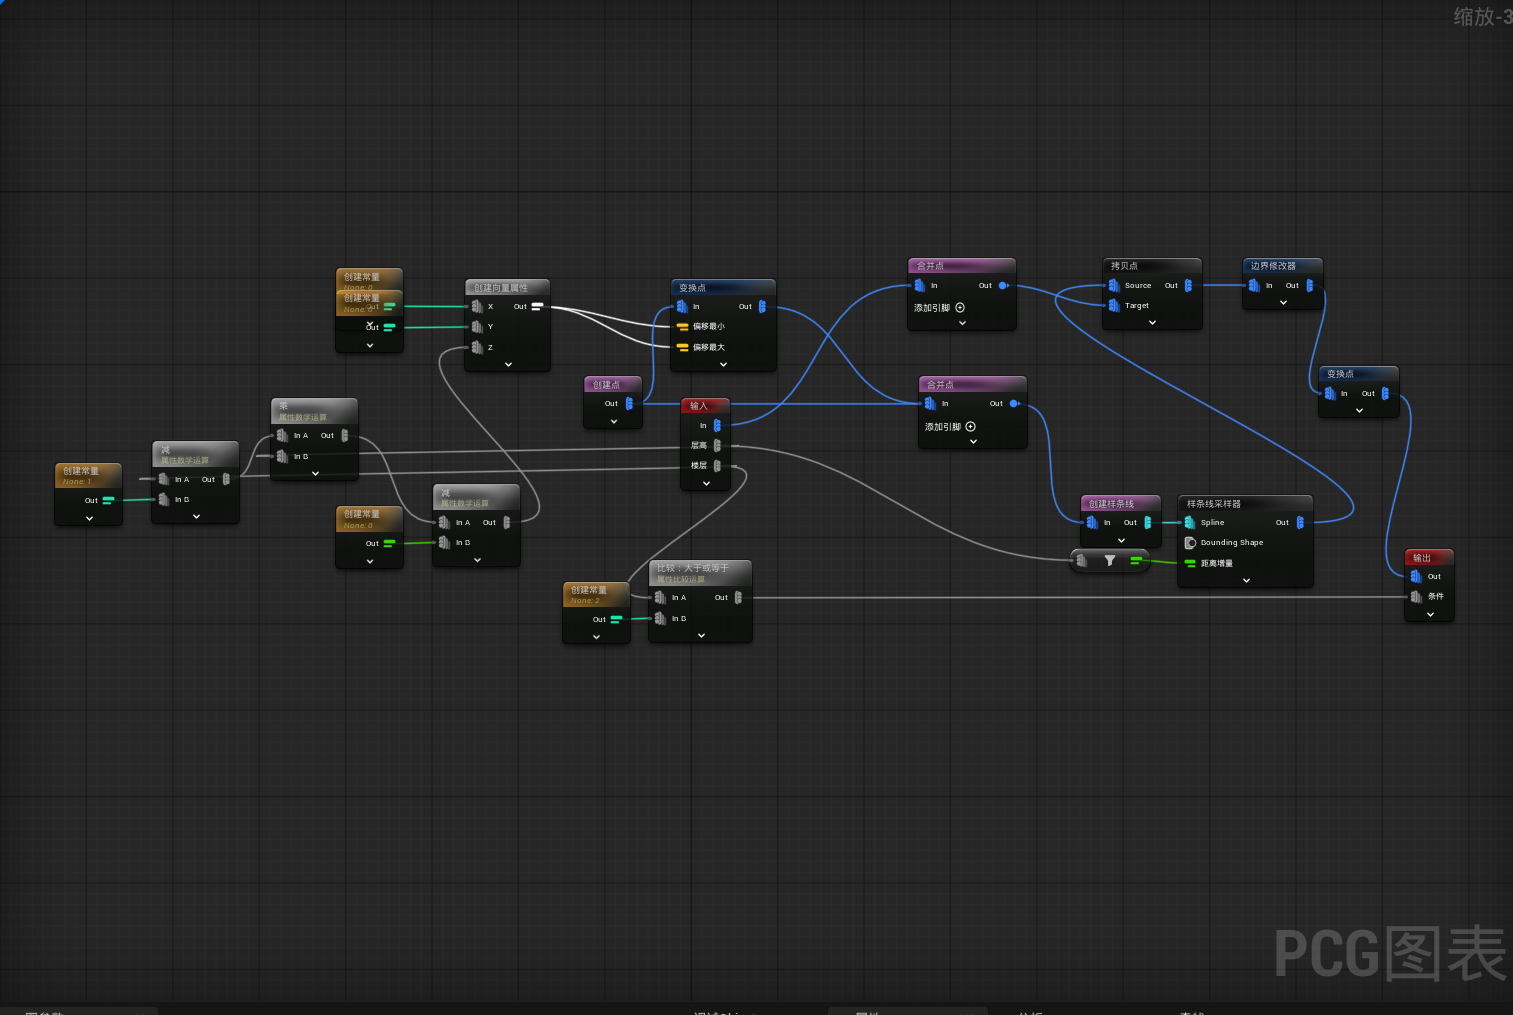This screenshot has height=1015, width=1513.
Task: Select the red 输入 node title
Action: [699, 406]
